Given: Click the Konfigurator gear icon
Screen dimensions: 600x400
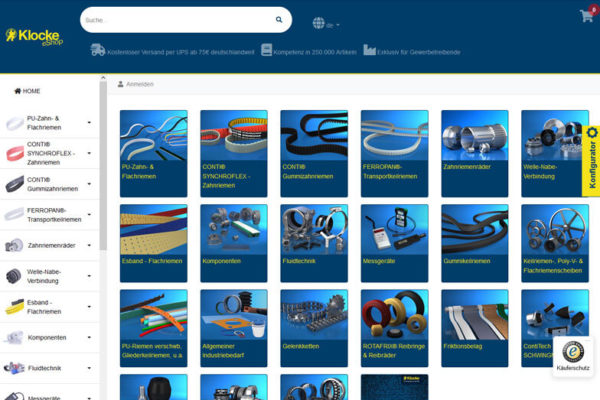Looking at the screenshot, I should click(x=592, y=133).
